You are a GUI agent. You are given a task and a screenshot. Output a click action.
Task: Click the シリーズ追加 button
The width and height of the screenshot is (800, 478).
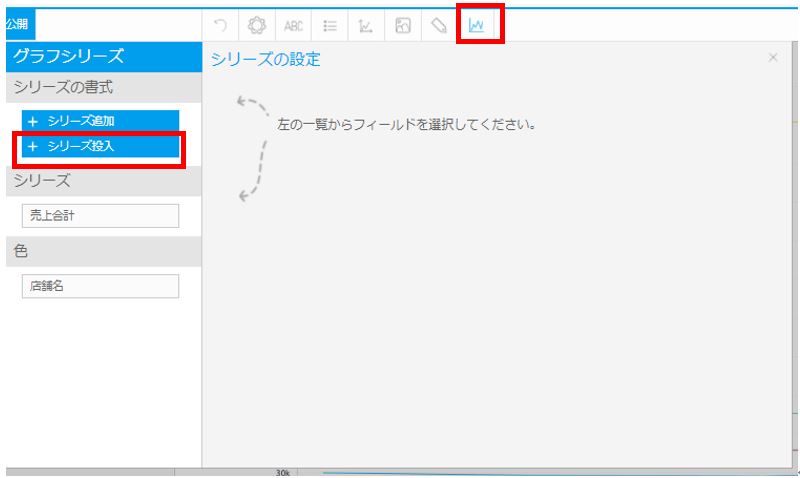pyautogui.click(x=101, y=121)
